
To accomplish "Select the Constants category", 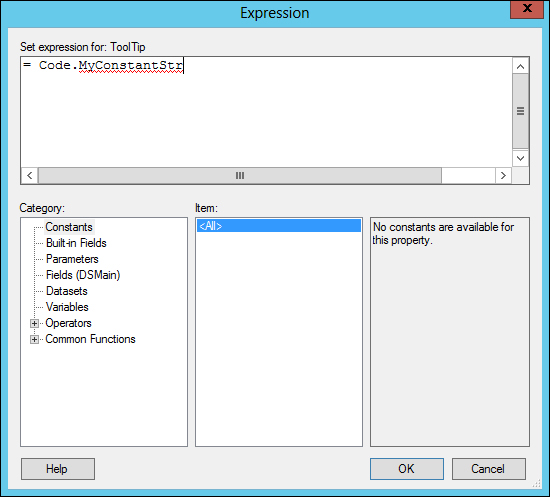I will (x=69, y=227).
